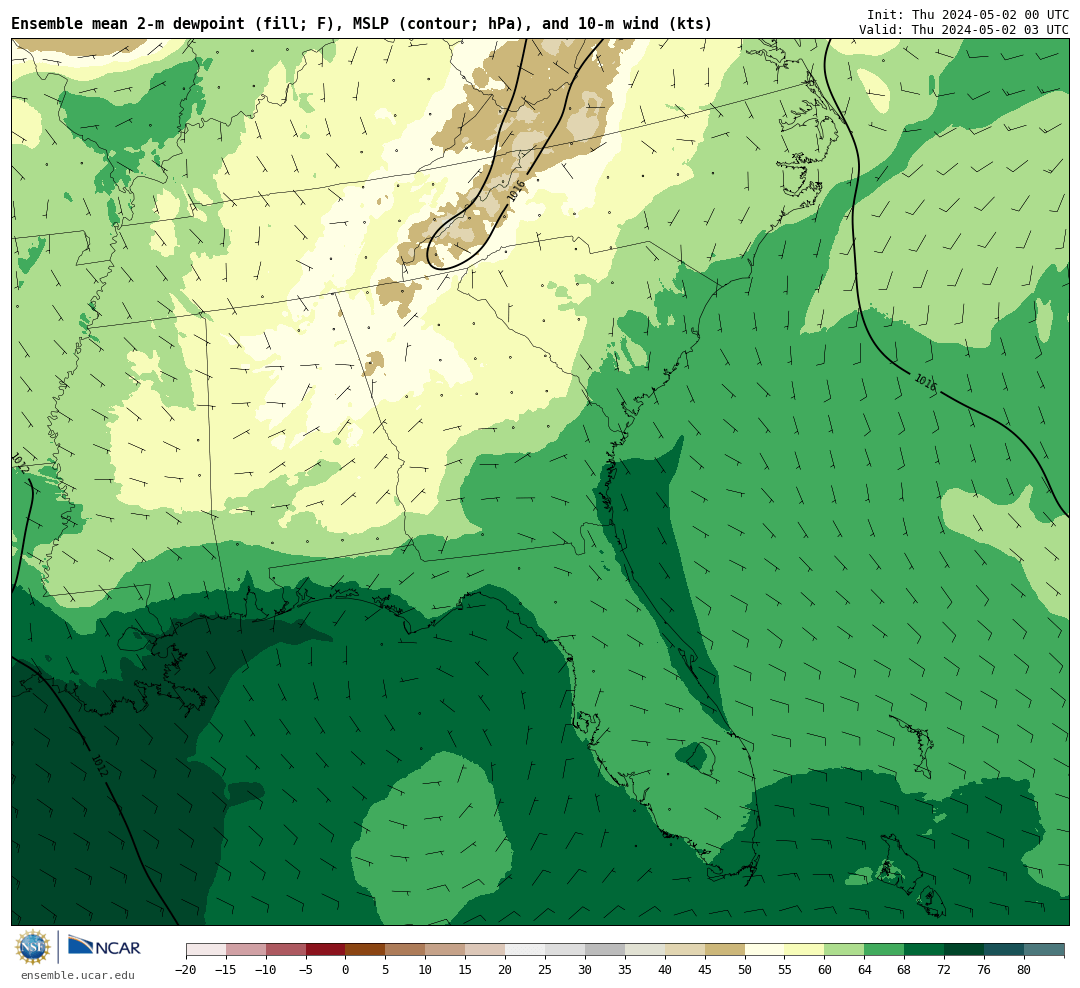Click colorbar swatch between 45 and 50

tap(725, 950)
